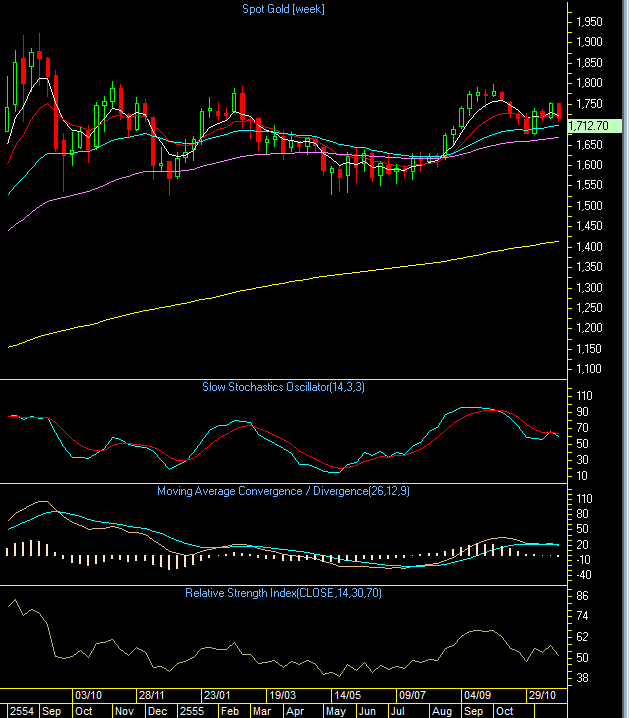This screenshot has height=718, width=629.
Task: Click the 1,100 price axis label
Action: click(x=591, y=369)
